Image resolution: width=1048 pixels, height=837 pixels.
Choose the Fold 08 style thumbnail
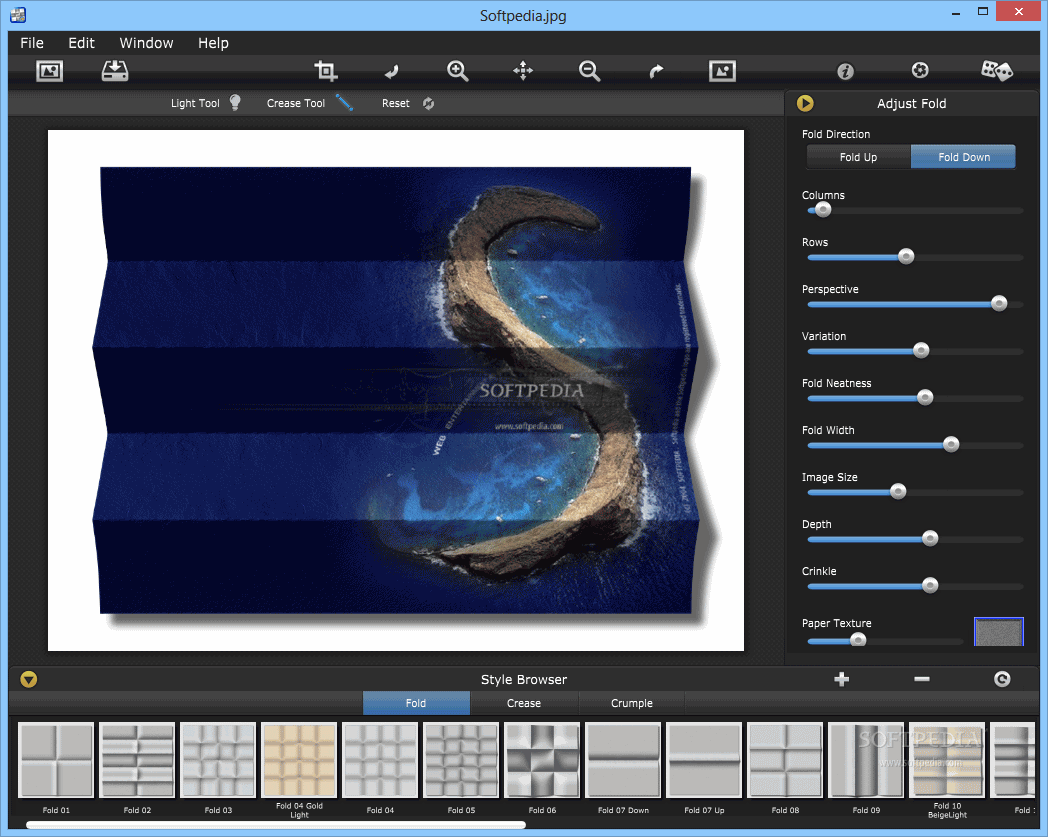(x=785, y=760)
